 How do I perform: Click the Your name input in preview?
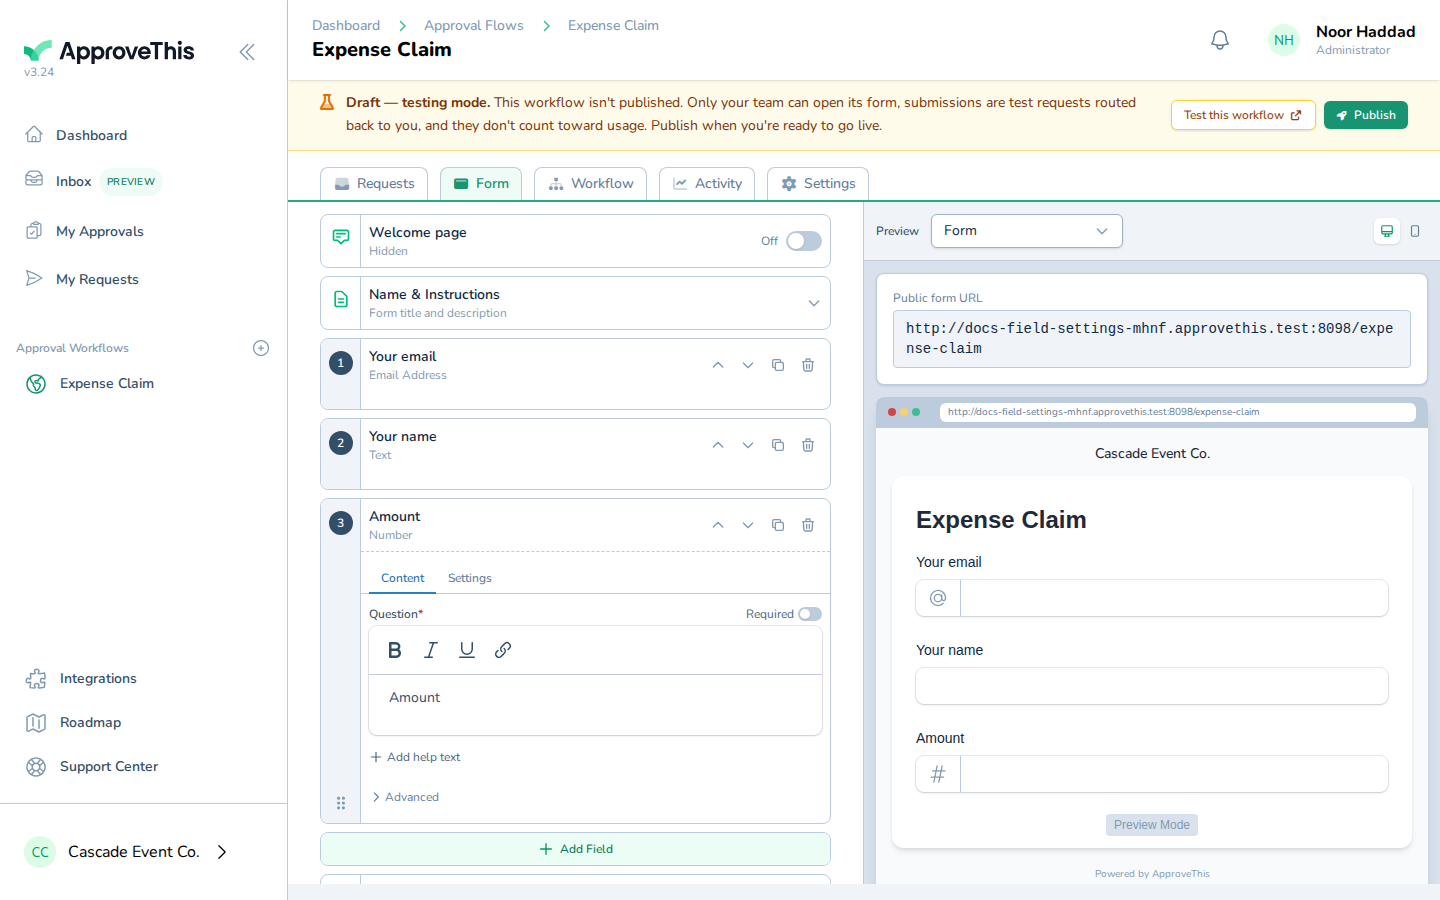click(1152, 686)
